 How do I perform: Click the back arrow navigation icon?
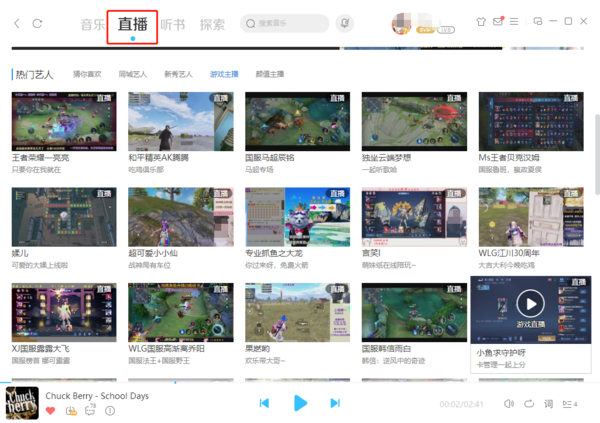click(15, 23)
